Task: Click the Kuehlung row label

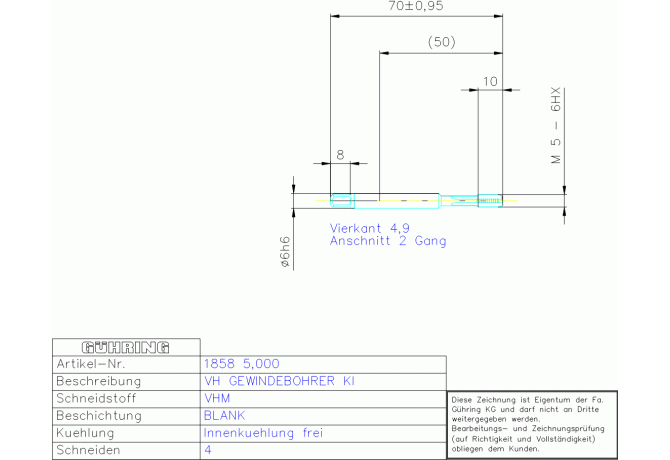Action: tap(85, 433)
